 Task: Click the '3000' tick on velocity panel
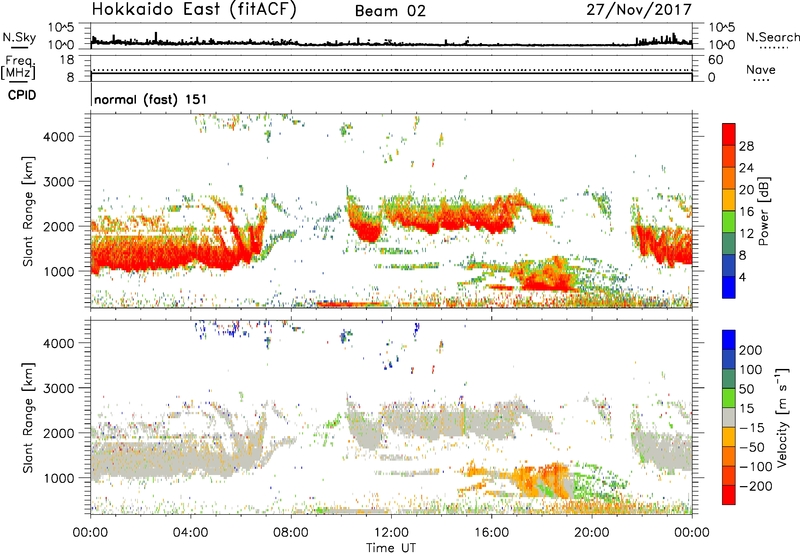[58, 388]
